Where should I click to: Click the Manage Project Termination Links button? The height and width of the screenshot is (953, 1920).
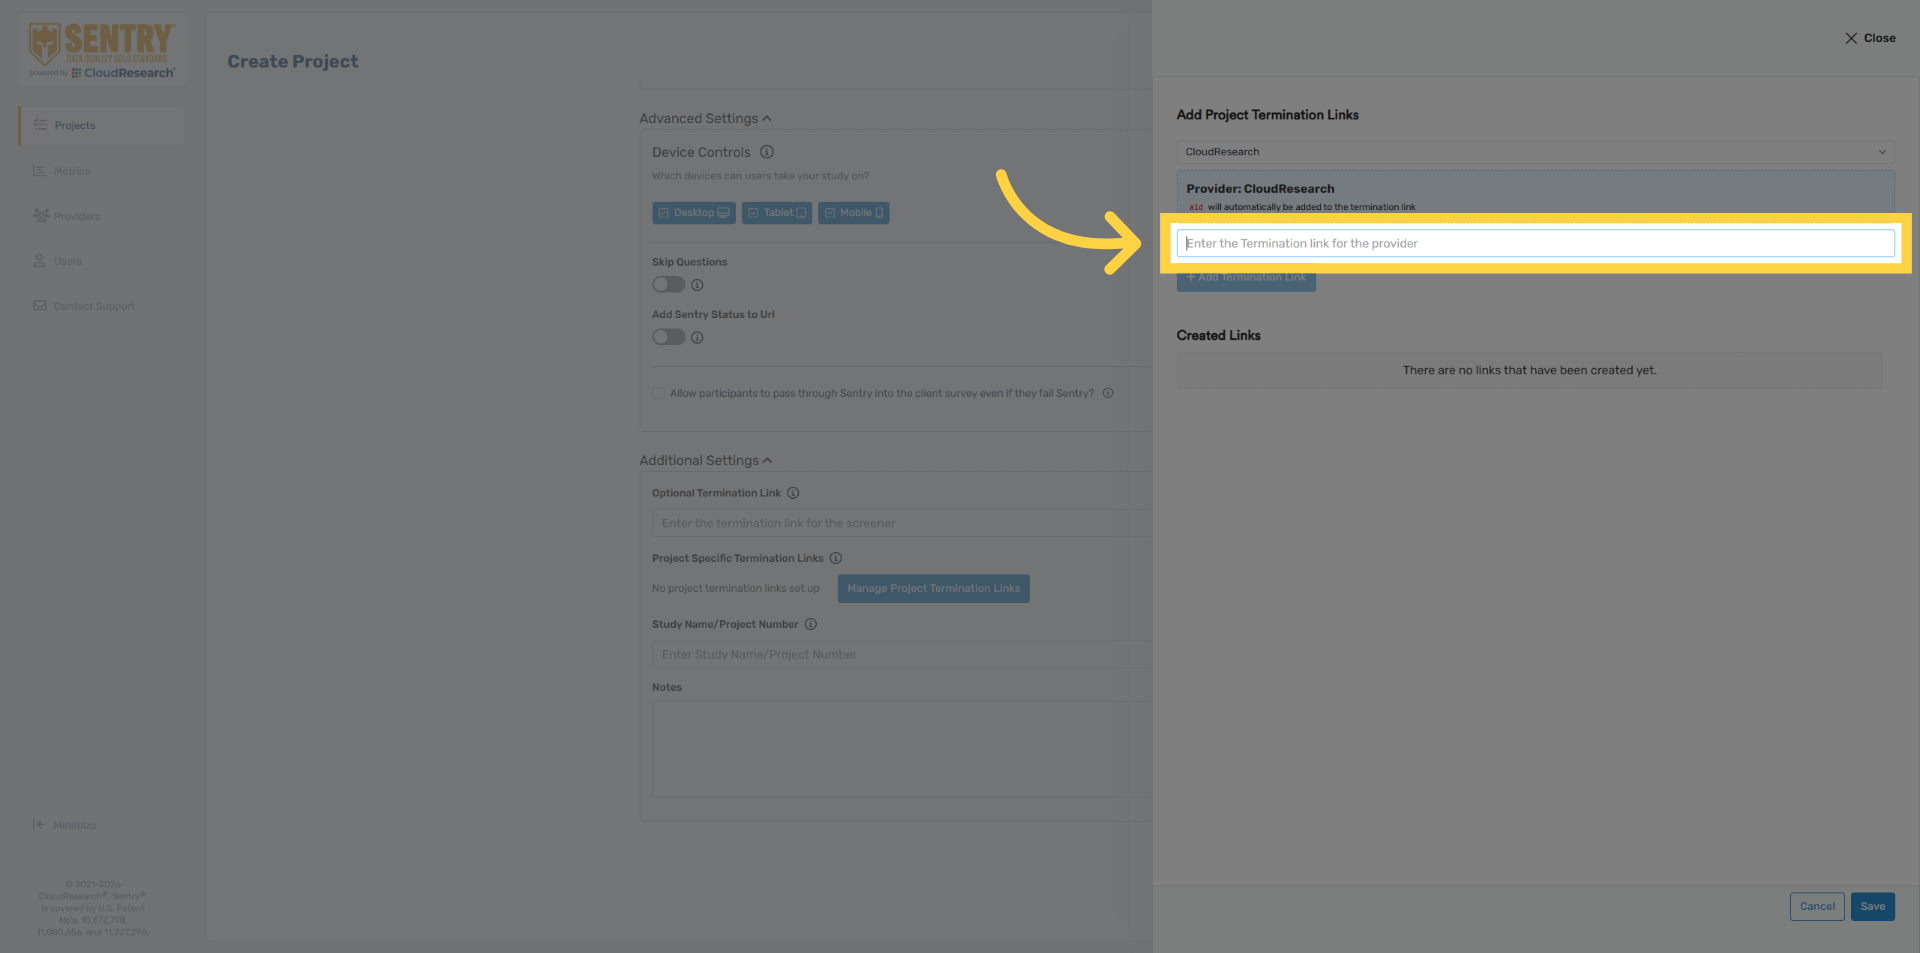click(x=932, y=588)
